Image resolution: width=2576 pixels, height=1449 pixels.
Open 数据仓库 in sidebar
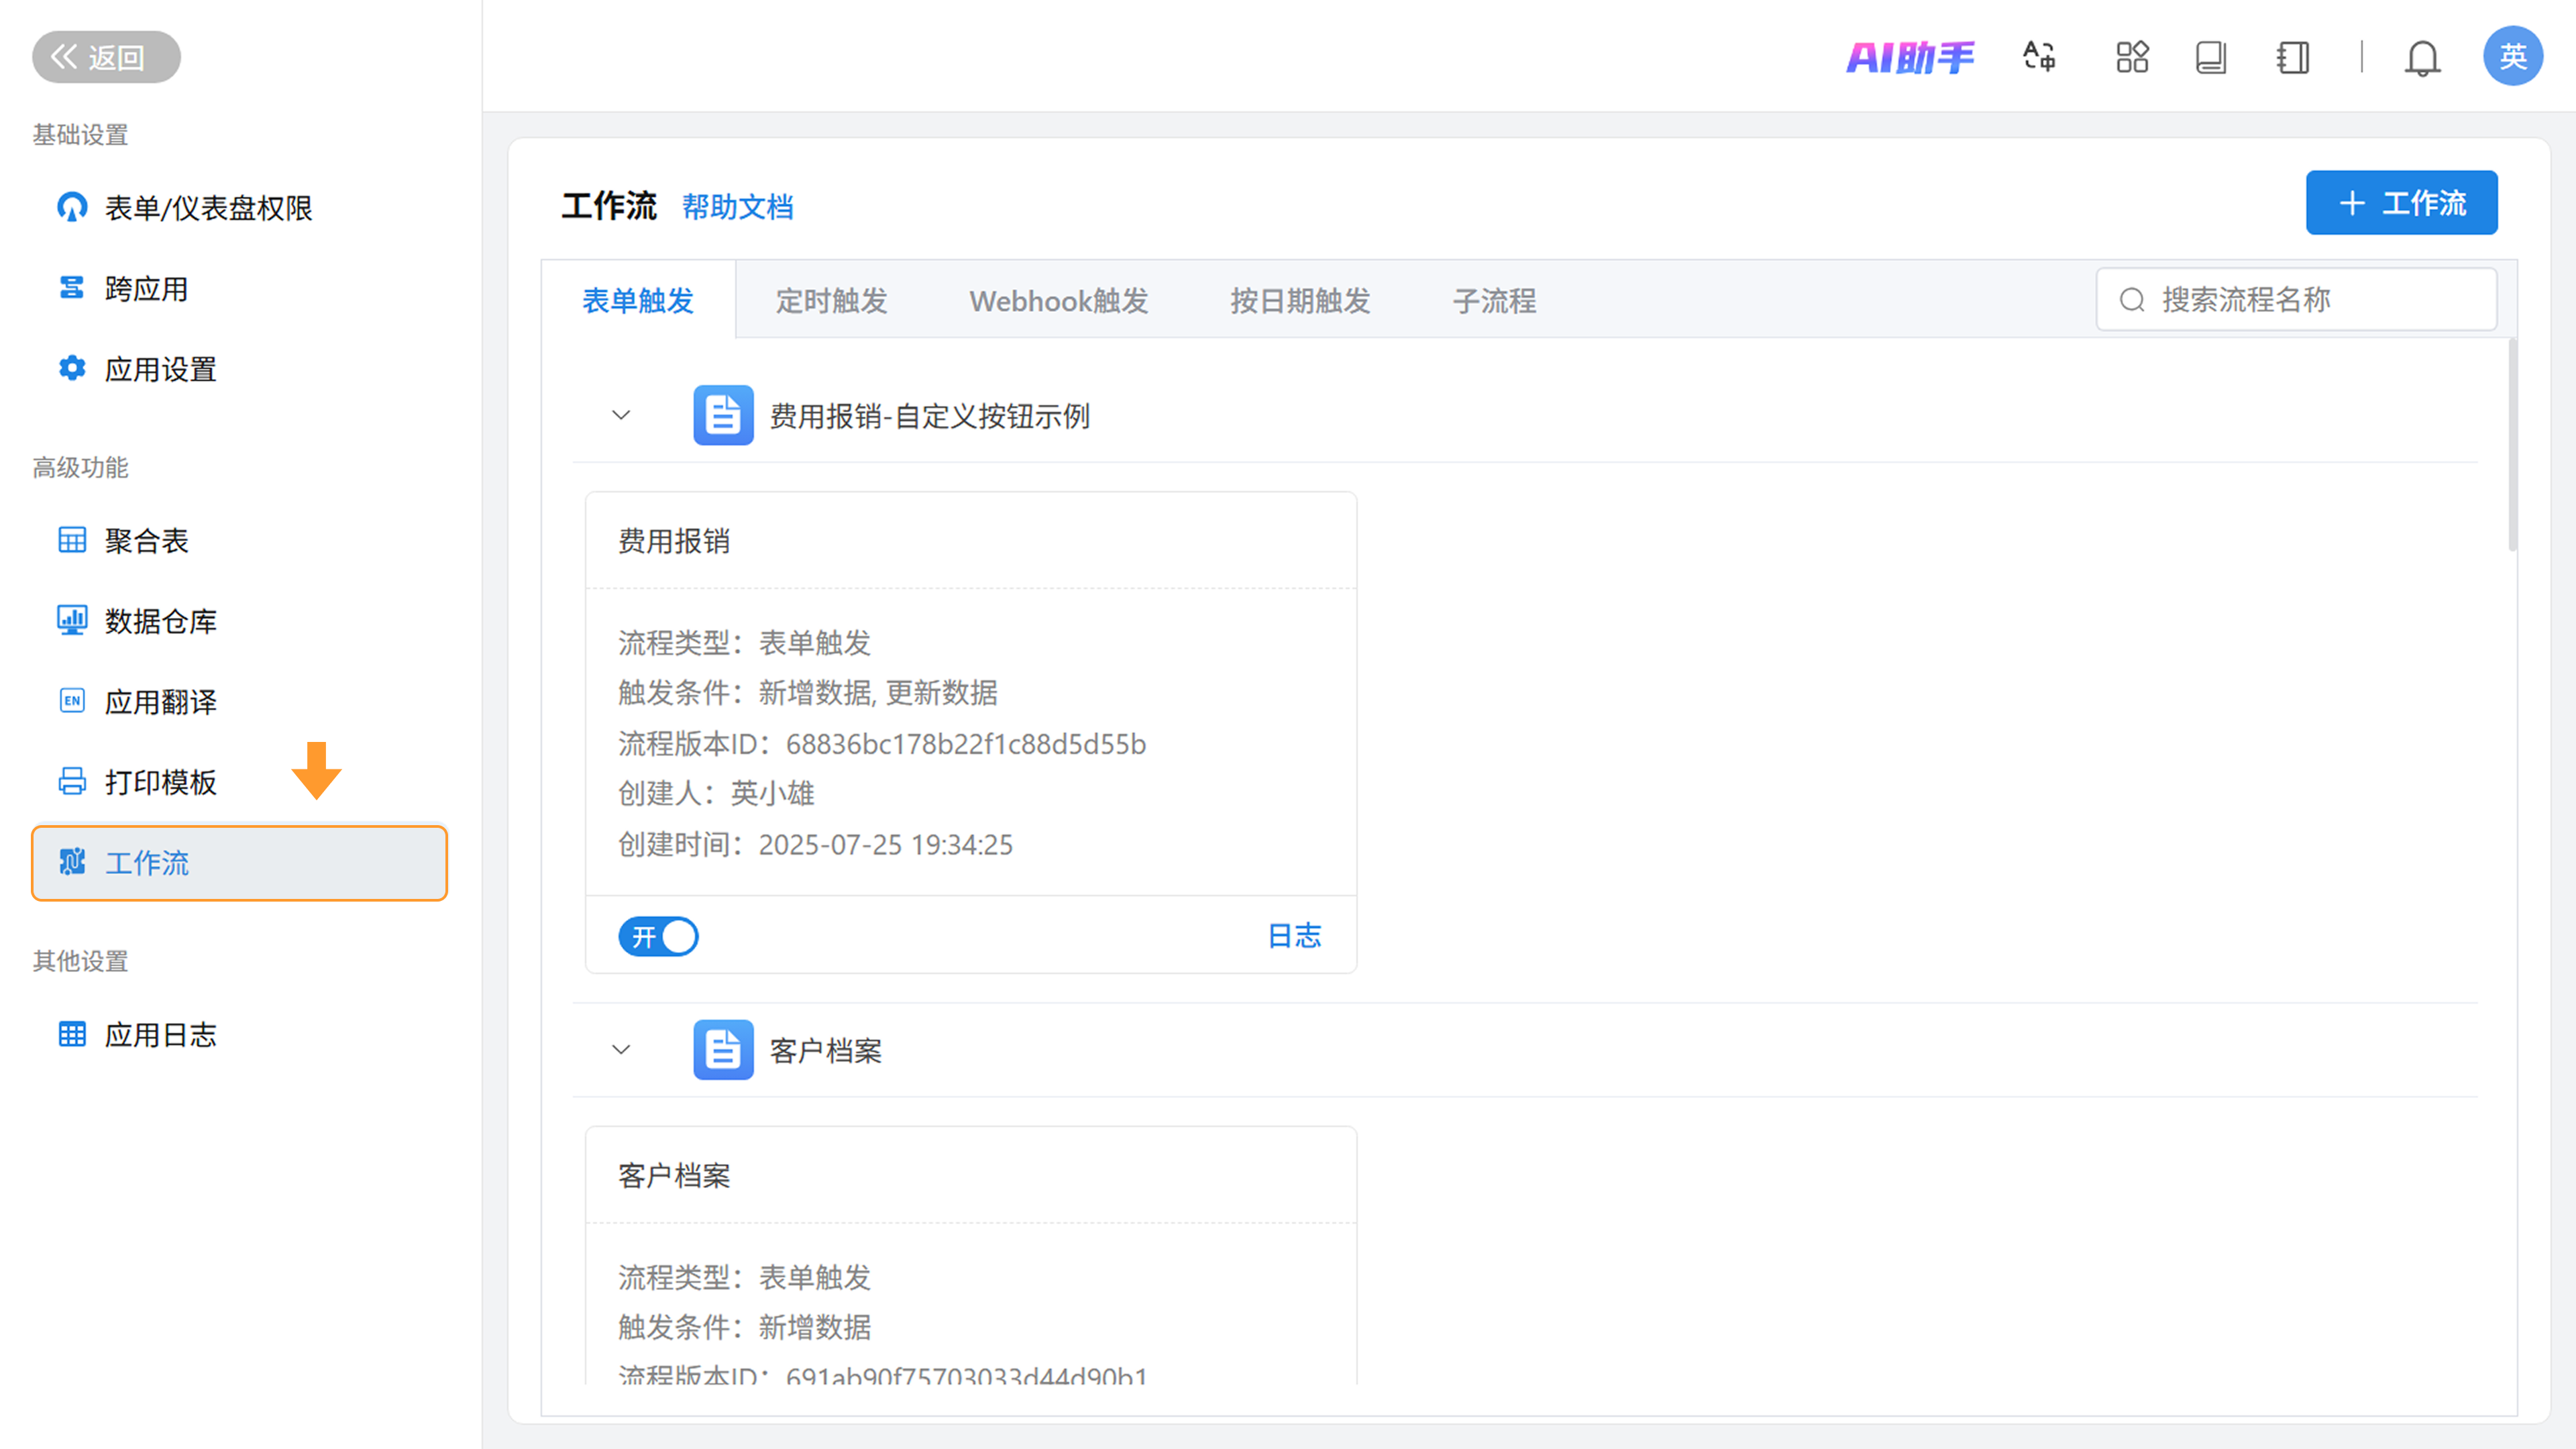pos(160,621)
